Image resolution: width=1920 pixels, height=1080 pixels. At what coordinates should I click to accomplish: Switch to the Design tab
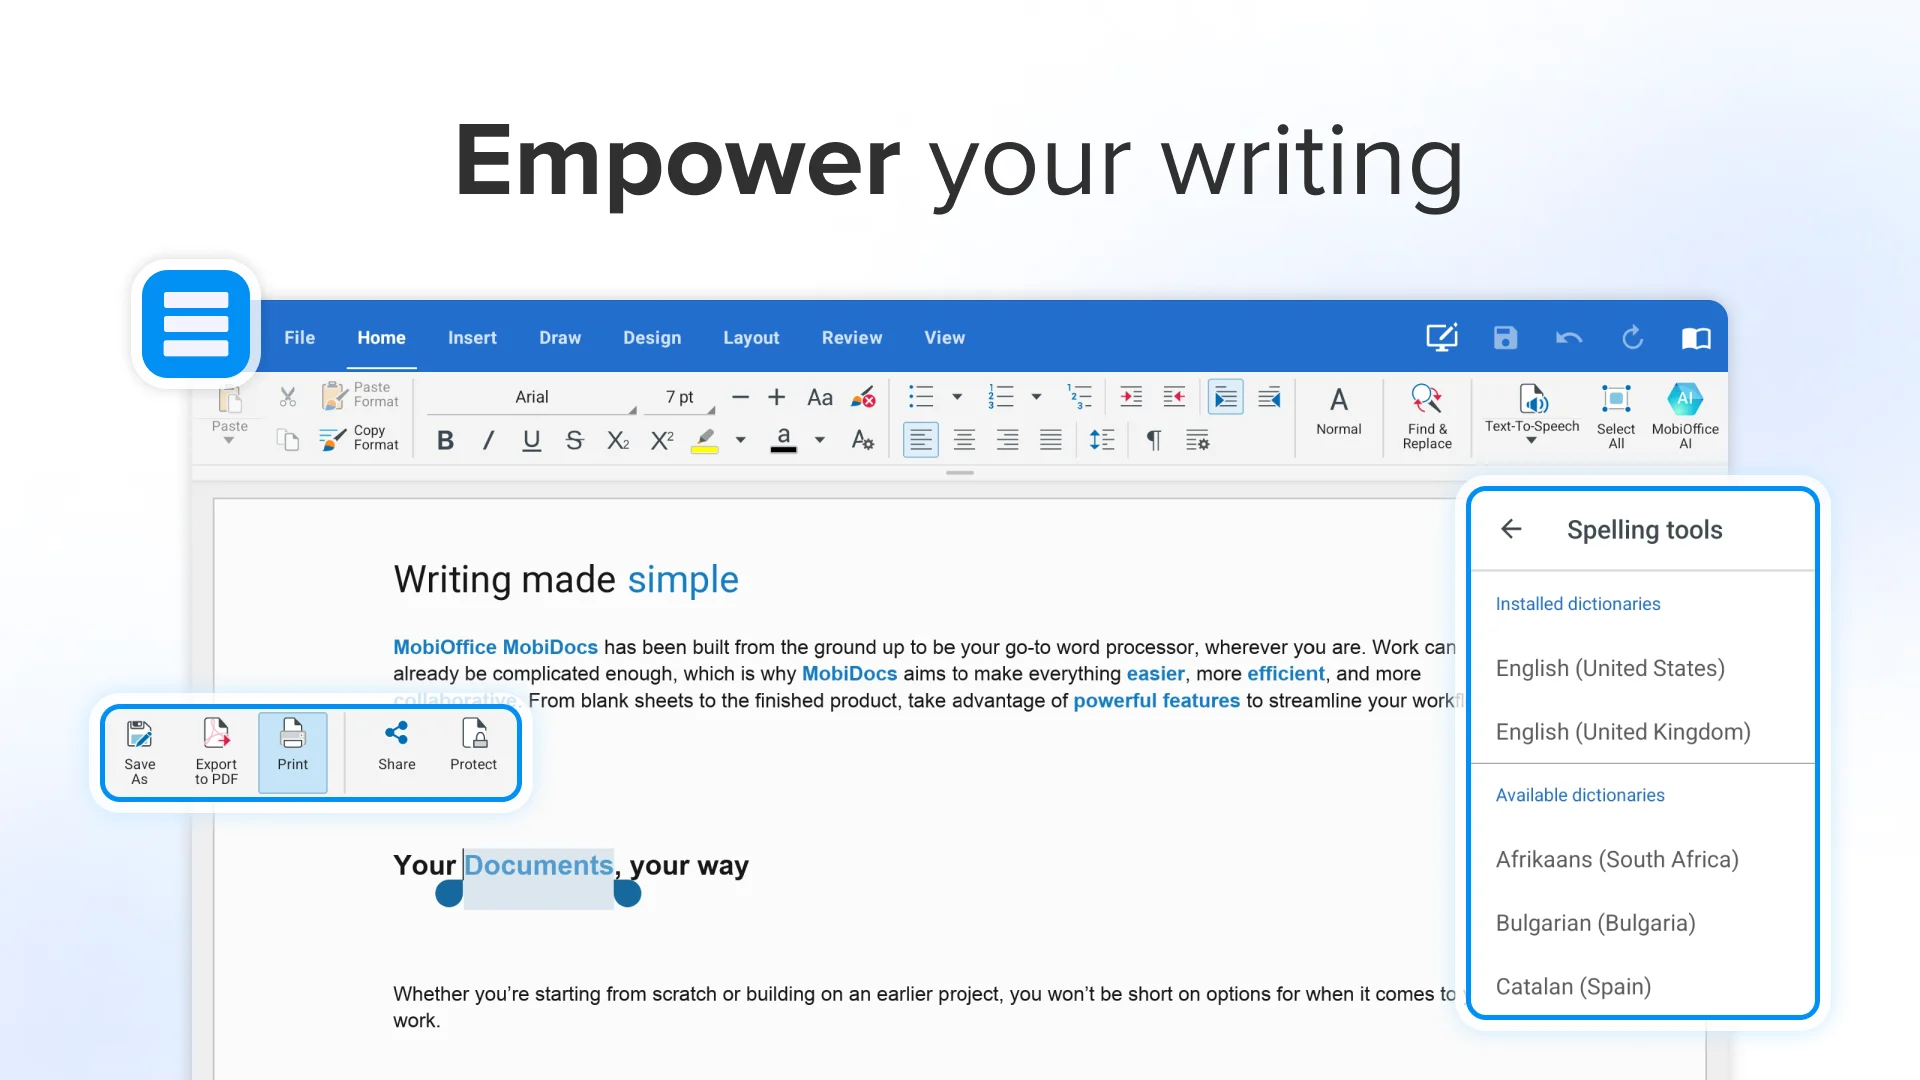click(652, 338)
